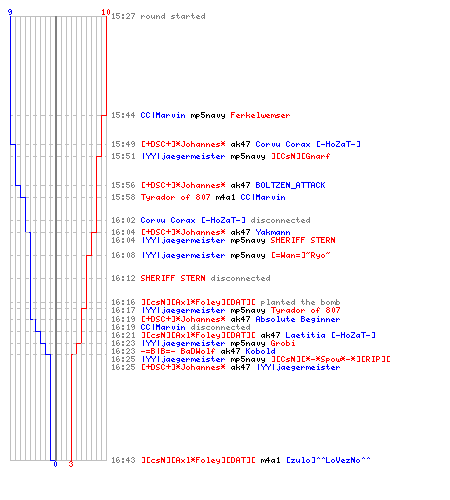Select Tyrador of 807 at 15:58

pyautogui.click(x=175, y=197)
